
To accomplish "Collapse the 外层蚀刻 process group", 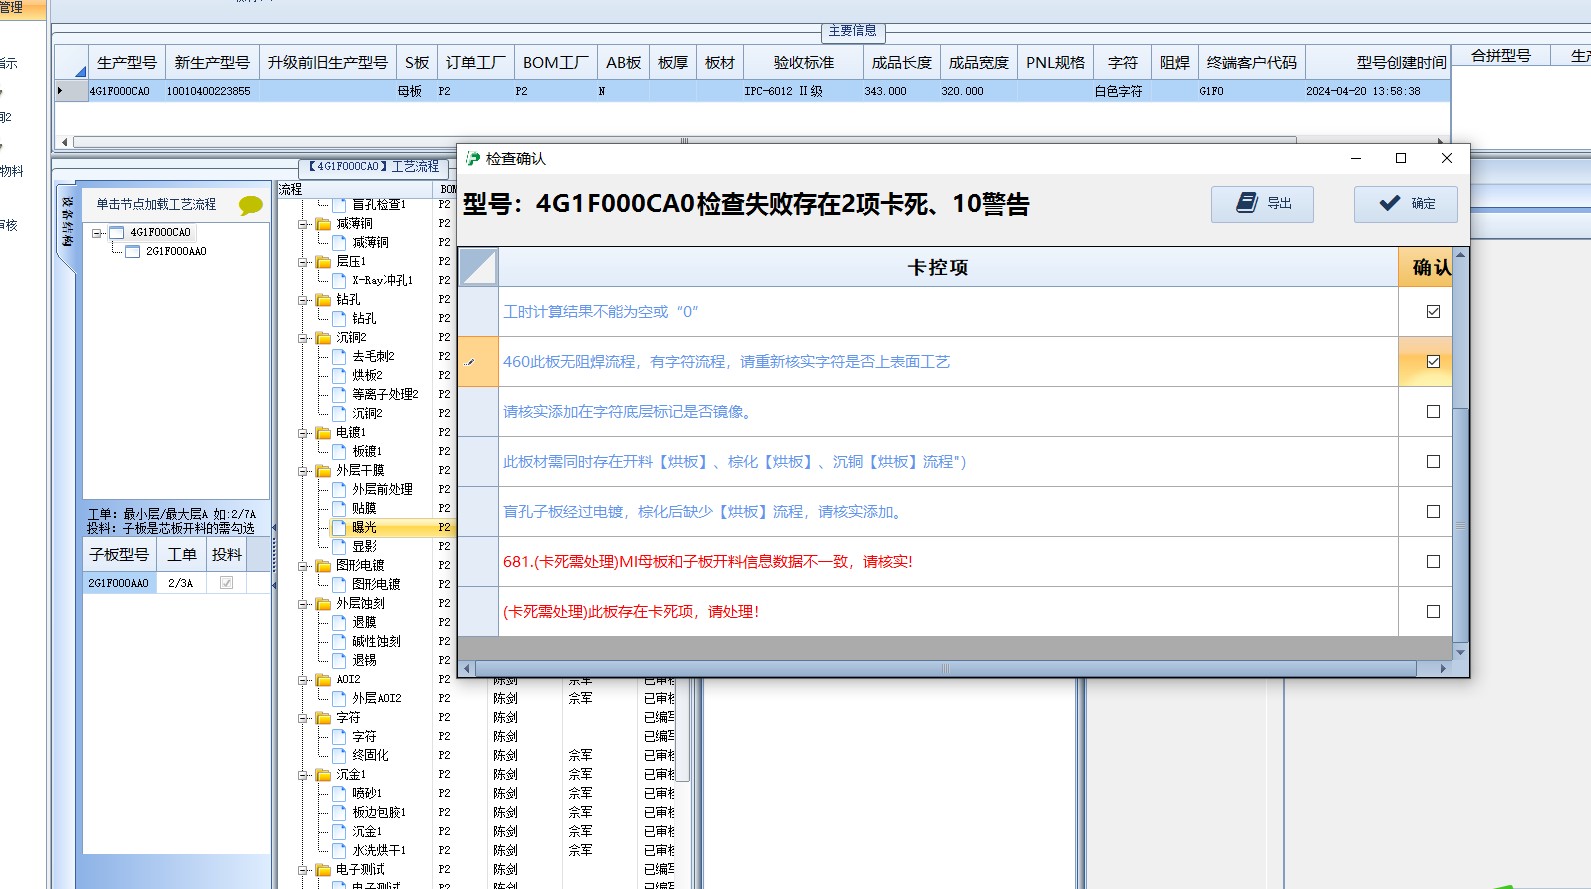I will tap(303, 604).
